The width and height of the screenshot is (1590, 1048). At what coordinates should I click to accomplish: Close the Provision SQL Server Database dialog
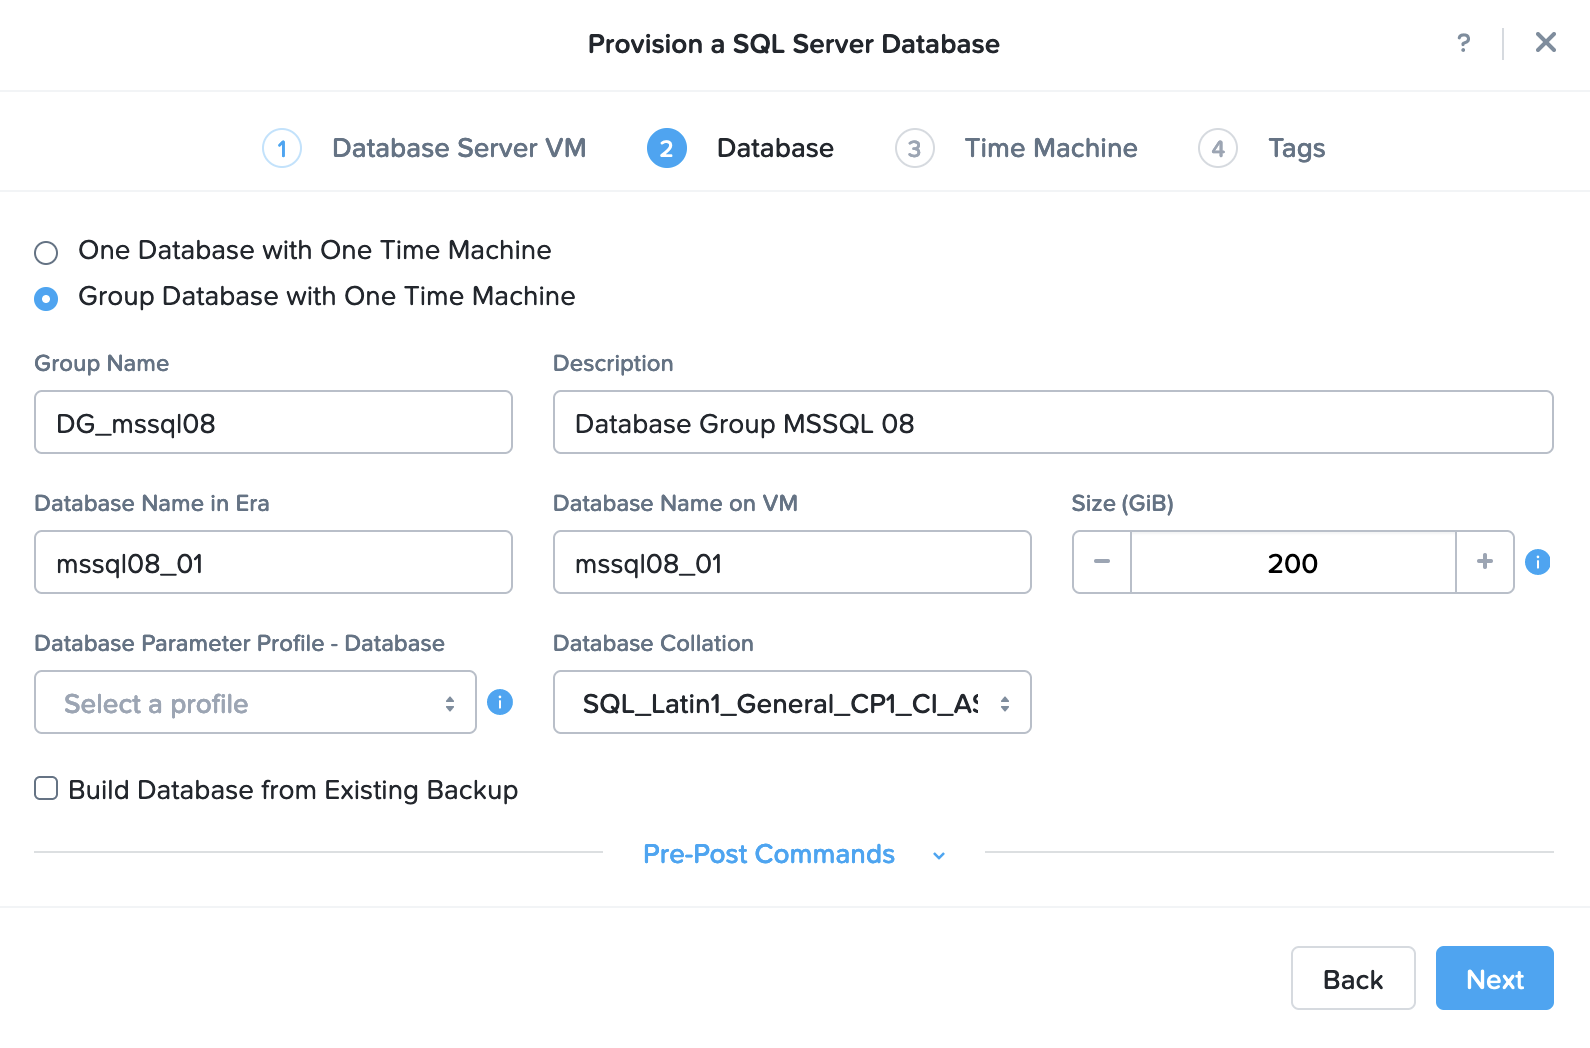(1546, 42)
